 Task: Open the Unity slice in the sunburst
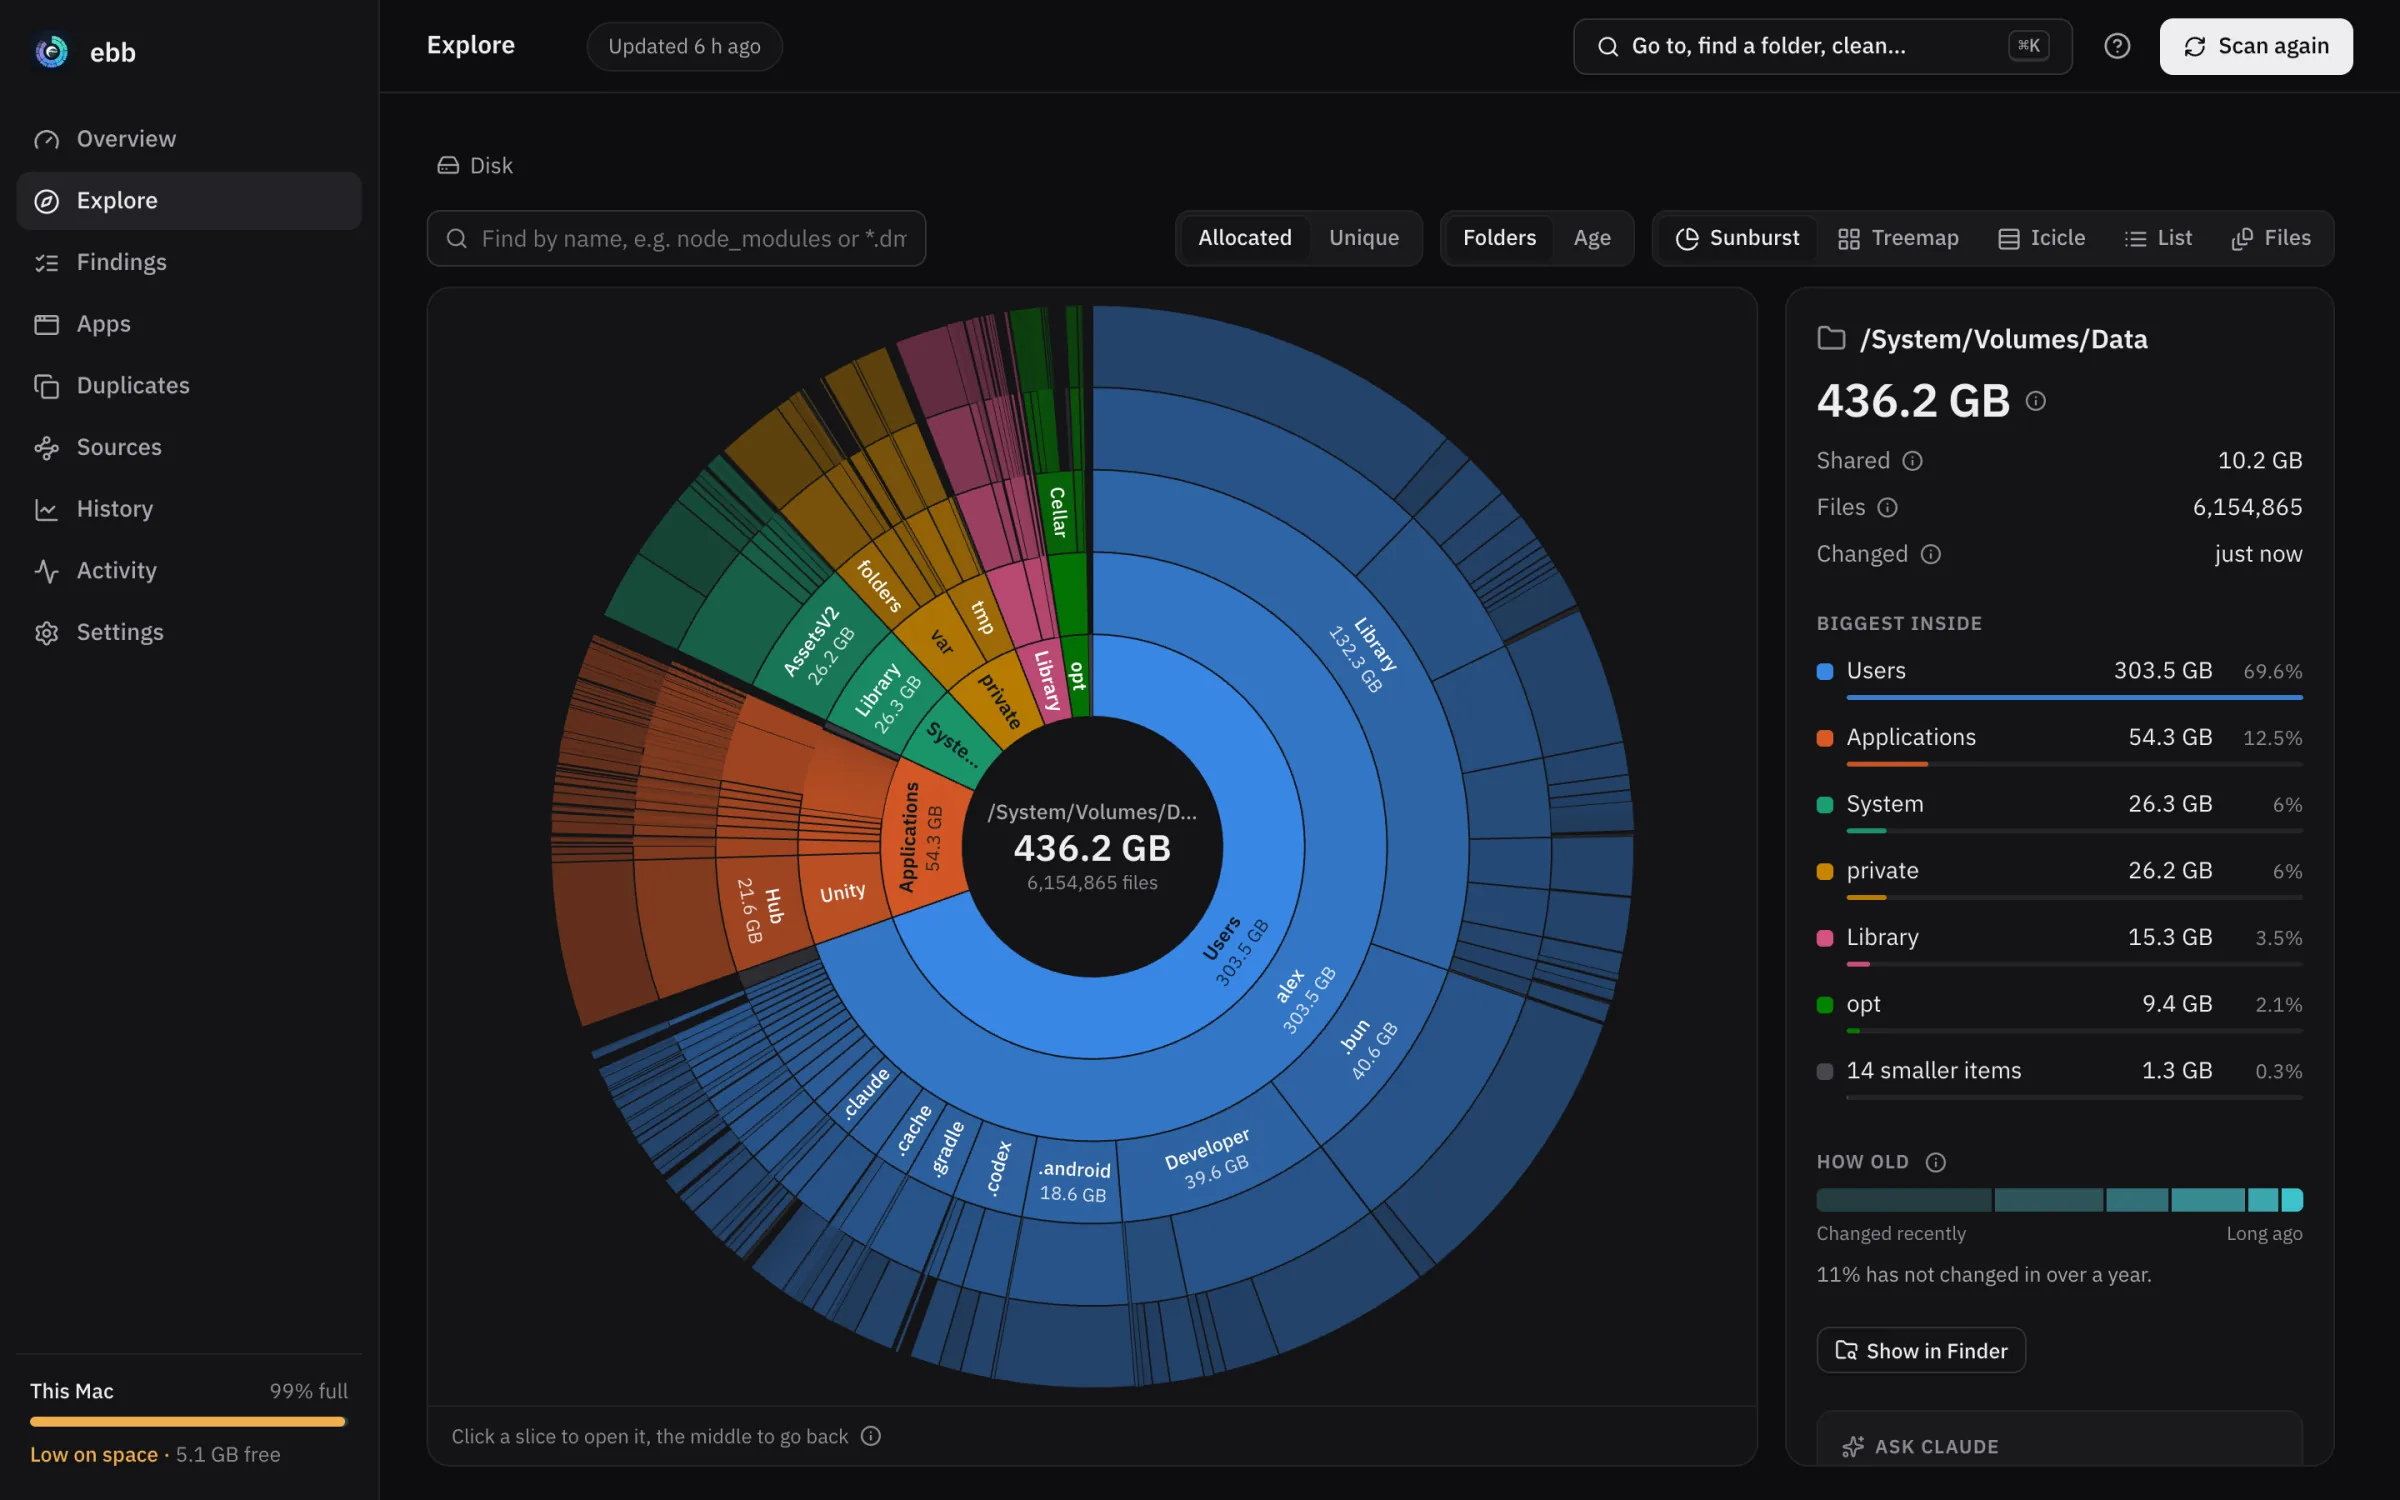point(842,892)
